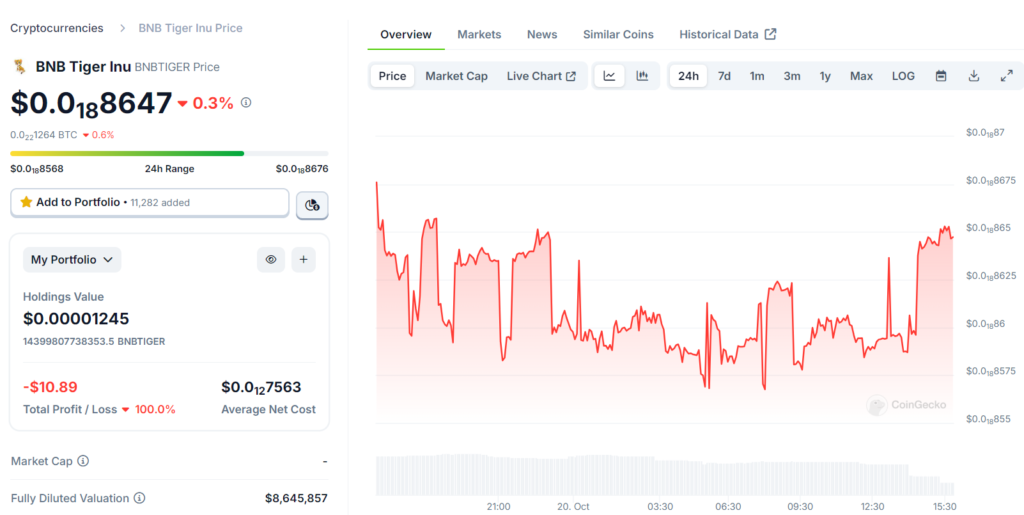Switch to the candlestick chart icon
Viewport: 1024px width, 515px height.
coord(642,76)
